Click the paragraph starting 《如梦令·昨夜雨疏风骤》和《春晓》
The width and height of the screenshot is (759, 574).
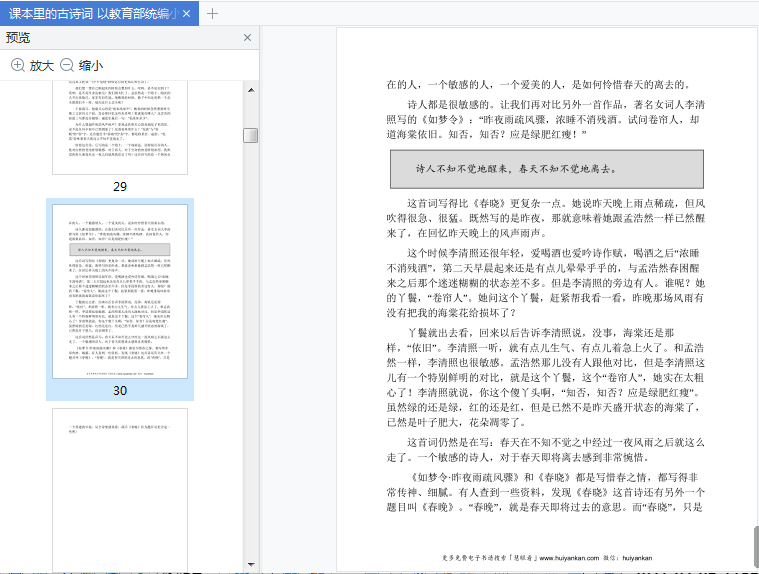(546, 492)
